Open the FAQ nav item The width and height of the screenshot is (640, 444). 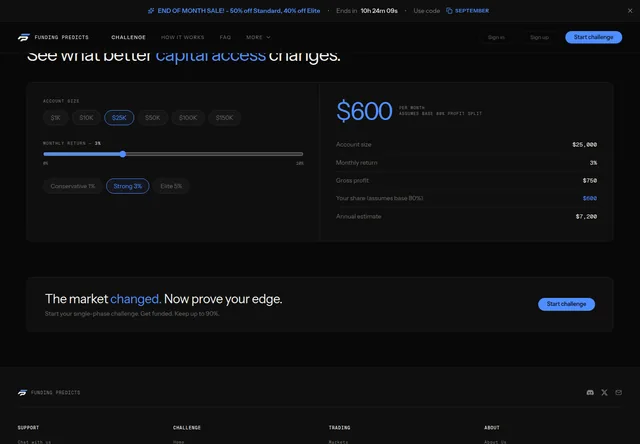[225, 37]
